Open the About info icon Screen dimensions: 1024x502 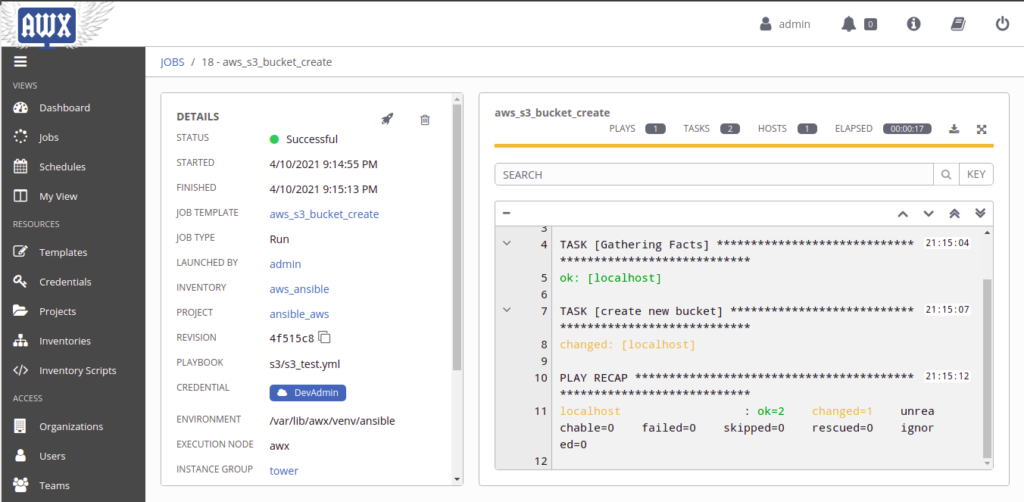(x=914, y=24)
